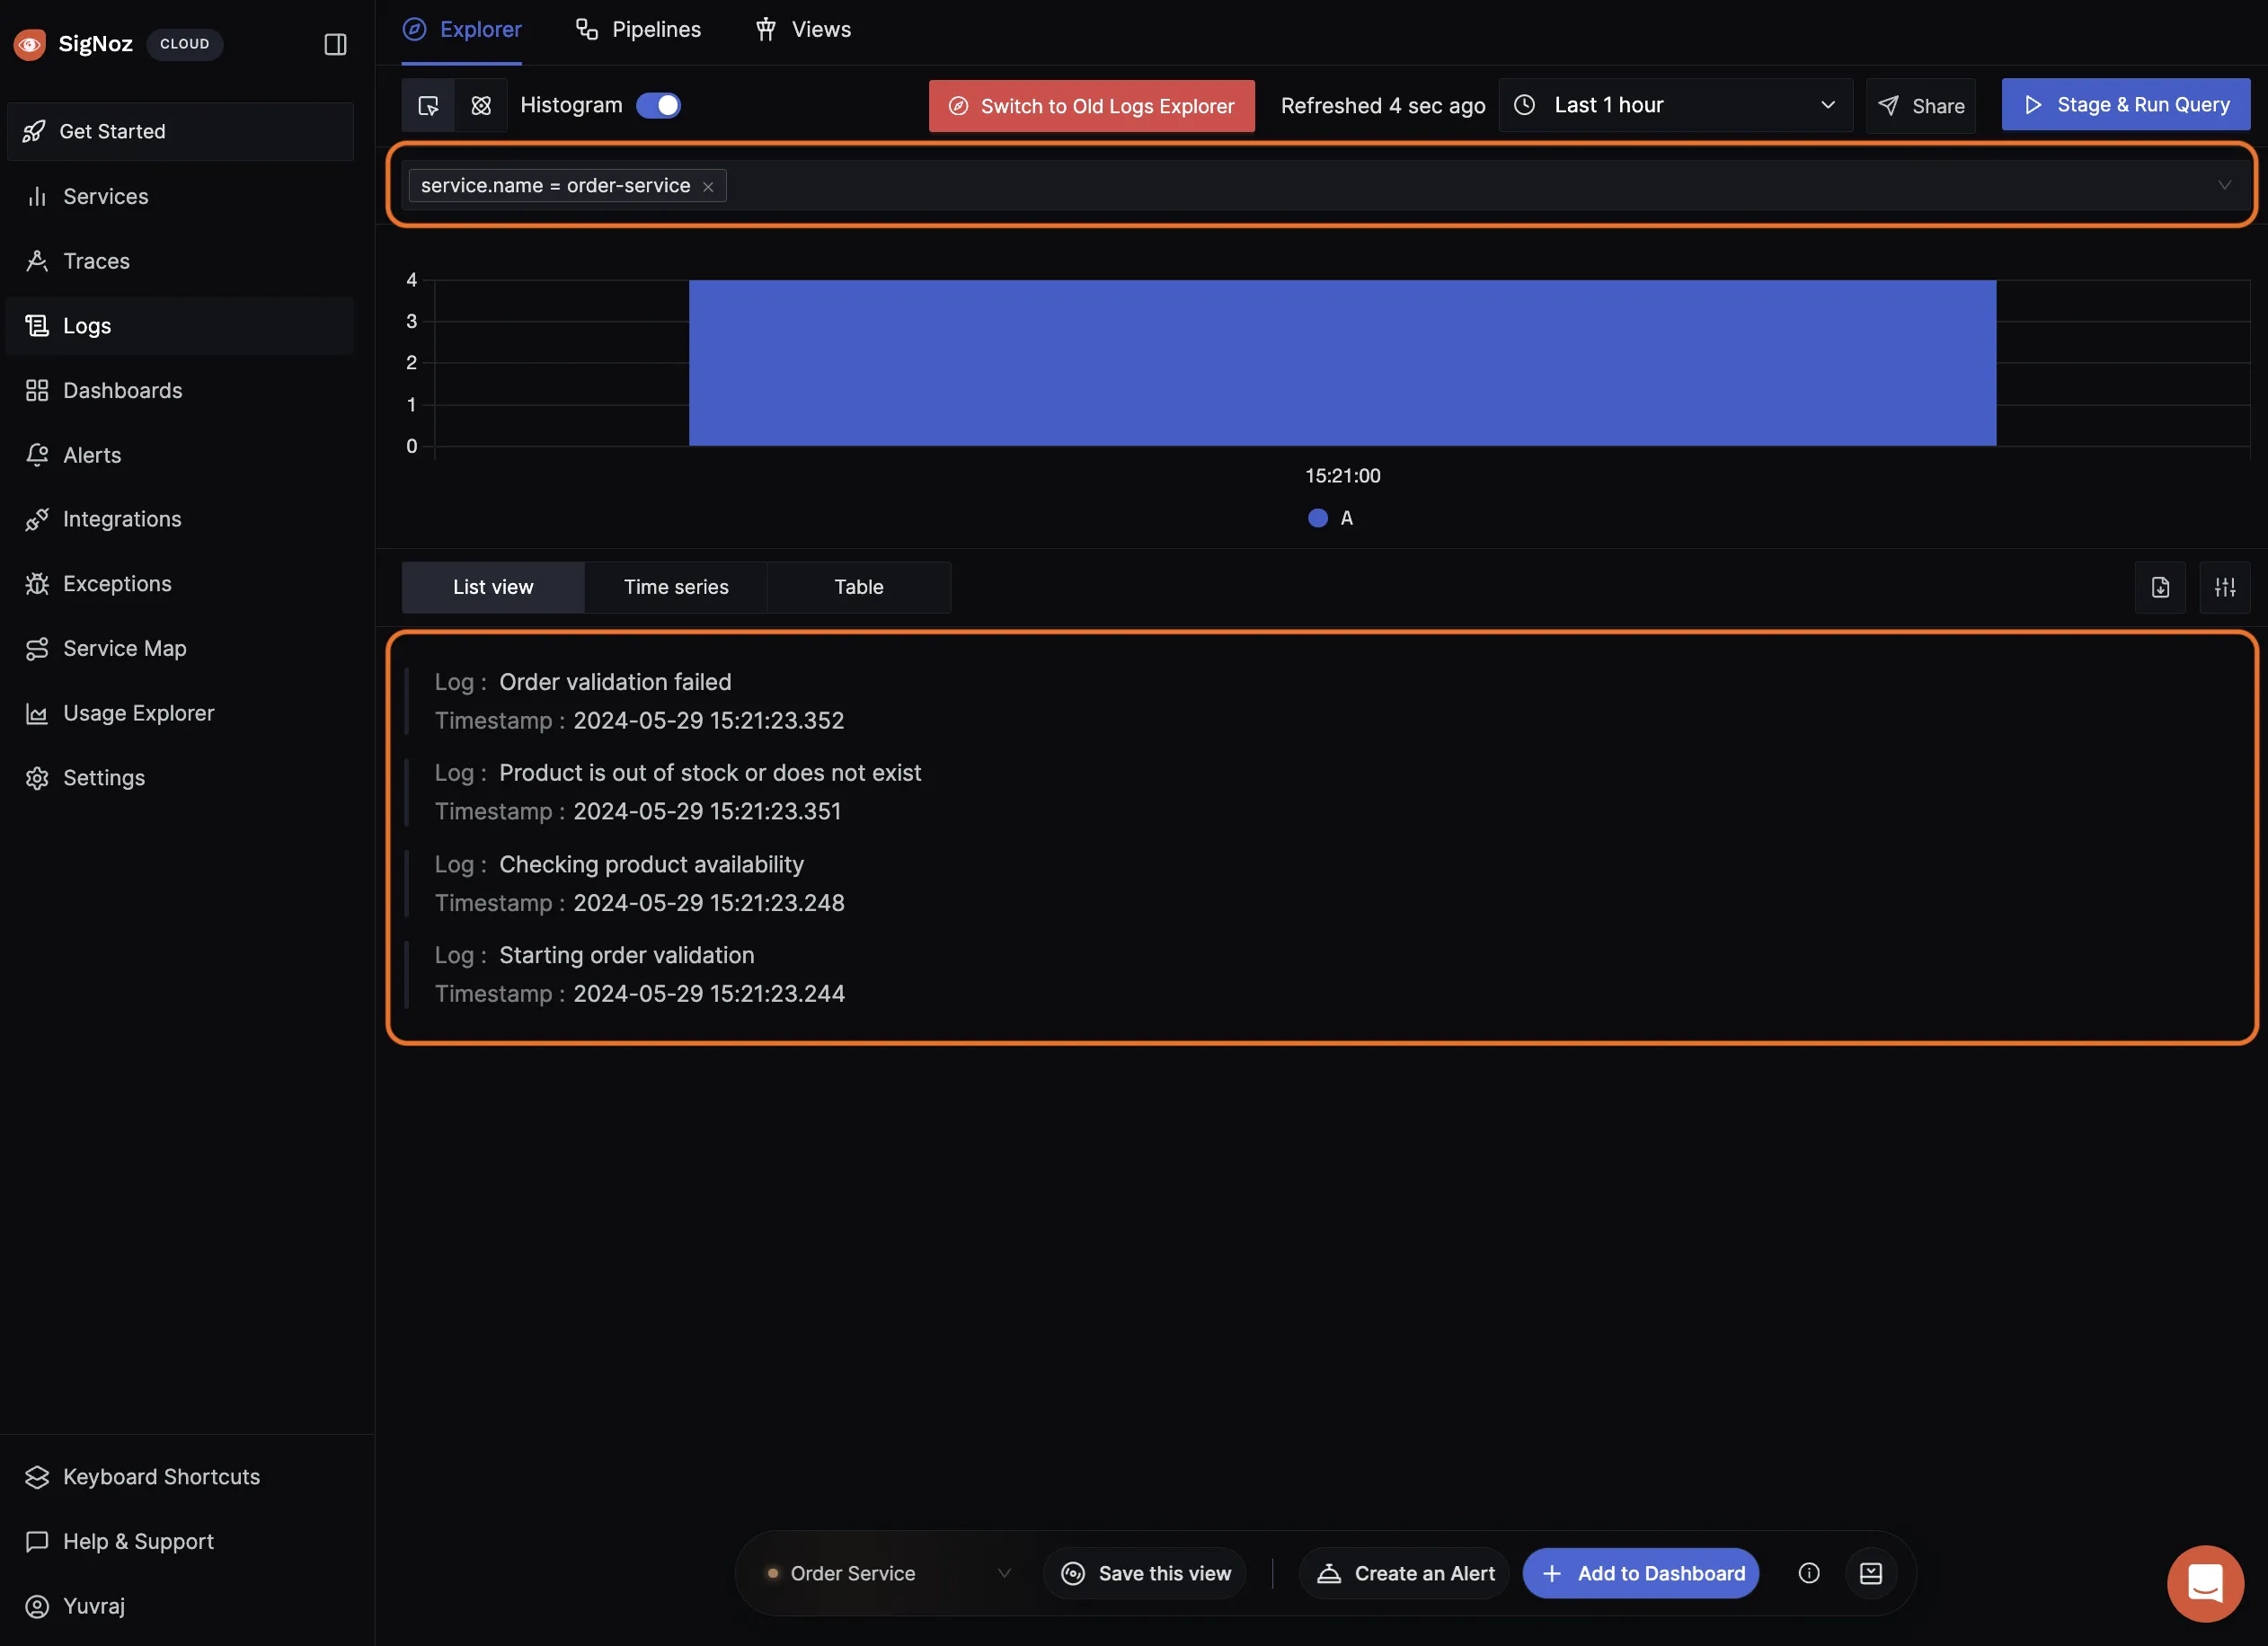Switch to the Time series tab
This screenshot has height=1646, width=2268.
click(676, 587)
